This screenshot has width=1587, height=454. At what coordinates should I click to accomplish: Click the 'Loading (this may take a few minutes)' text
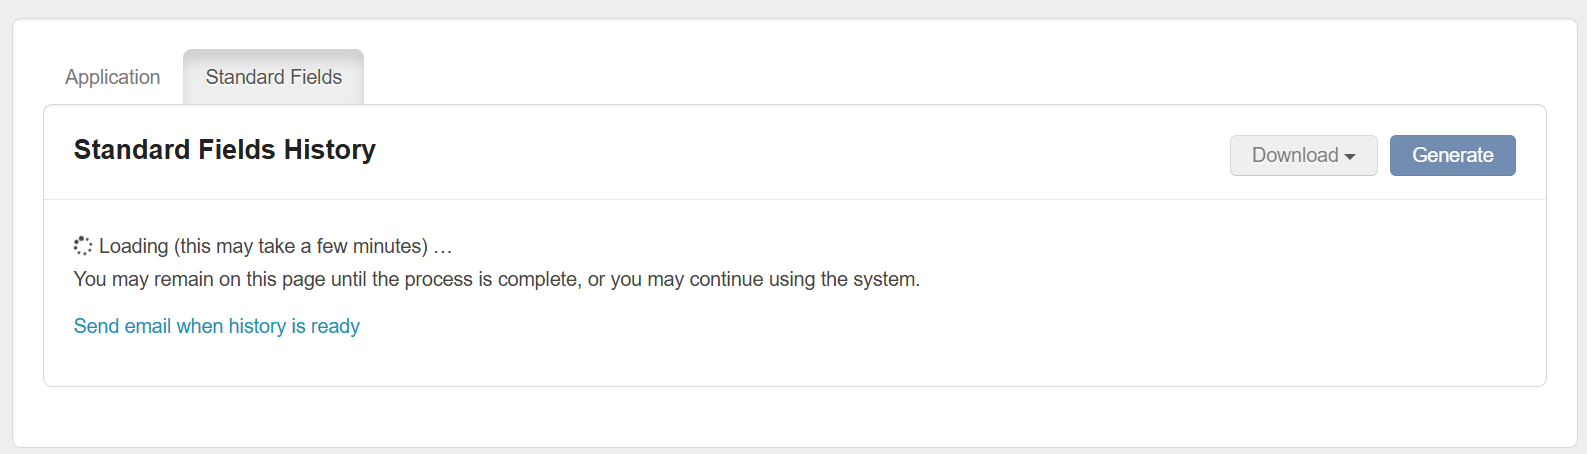(x=264, y=246)
